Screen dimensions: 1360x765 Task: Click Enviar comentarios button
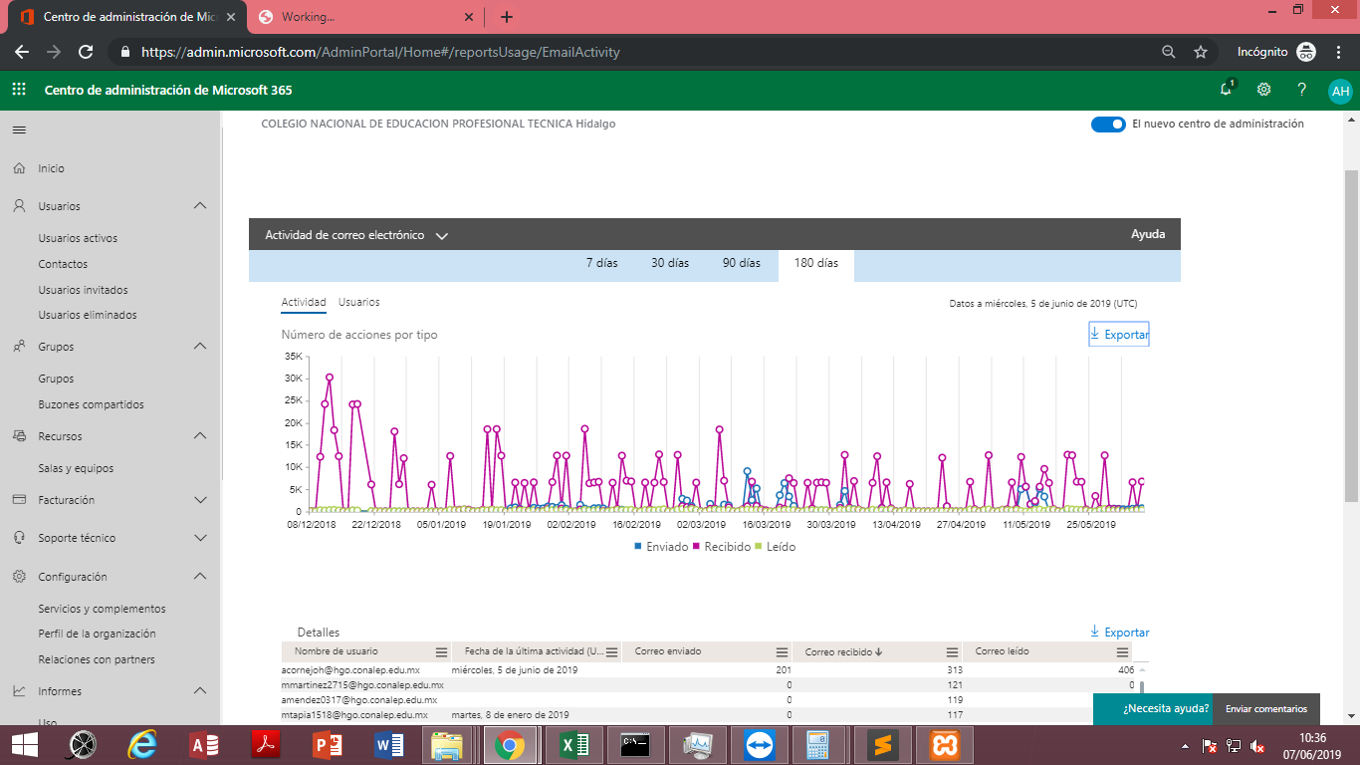(1266, 709)
